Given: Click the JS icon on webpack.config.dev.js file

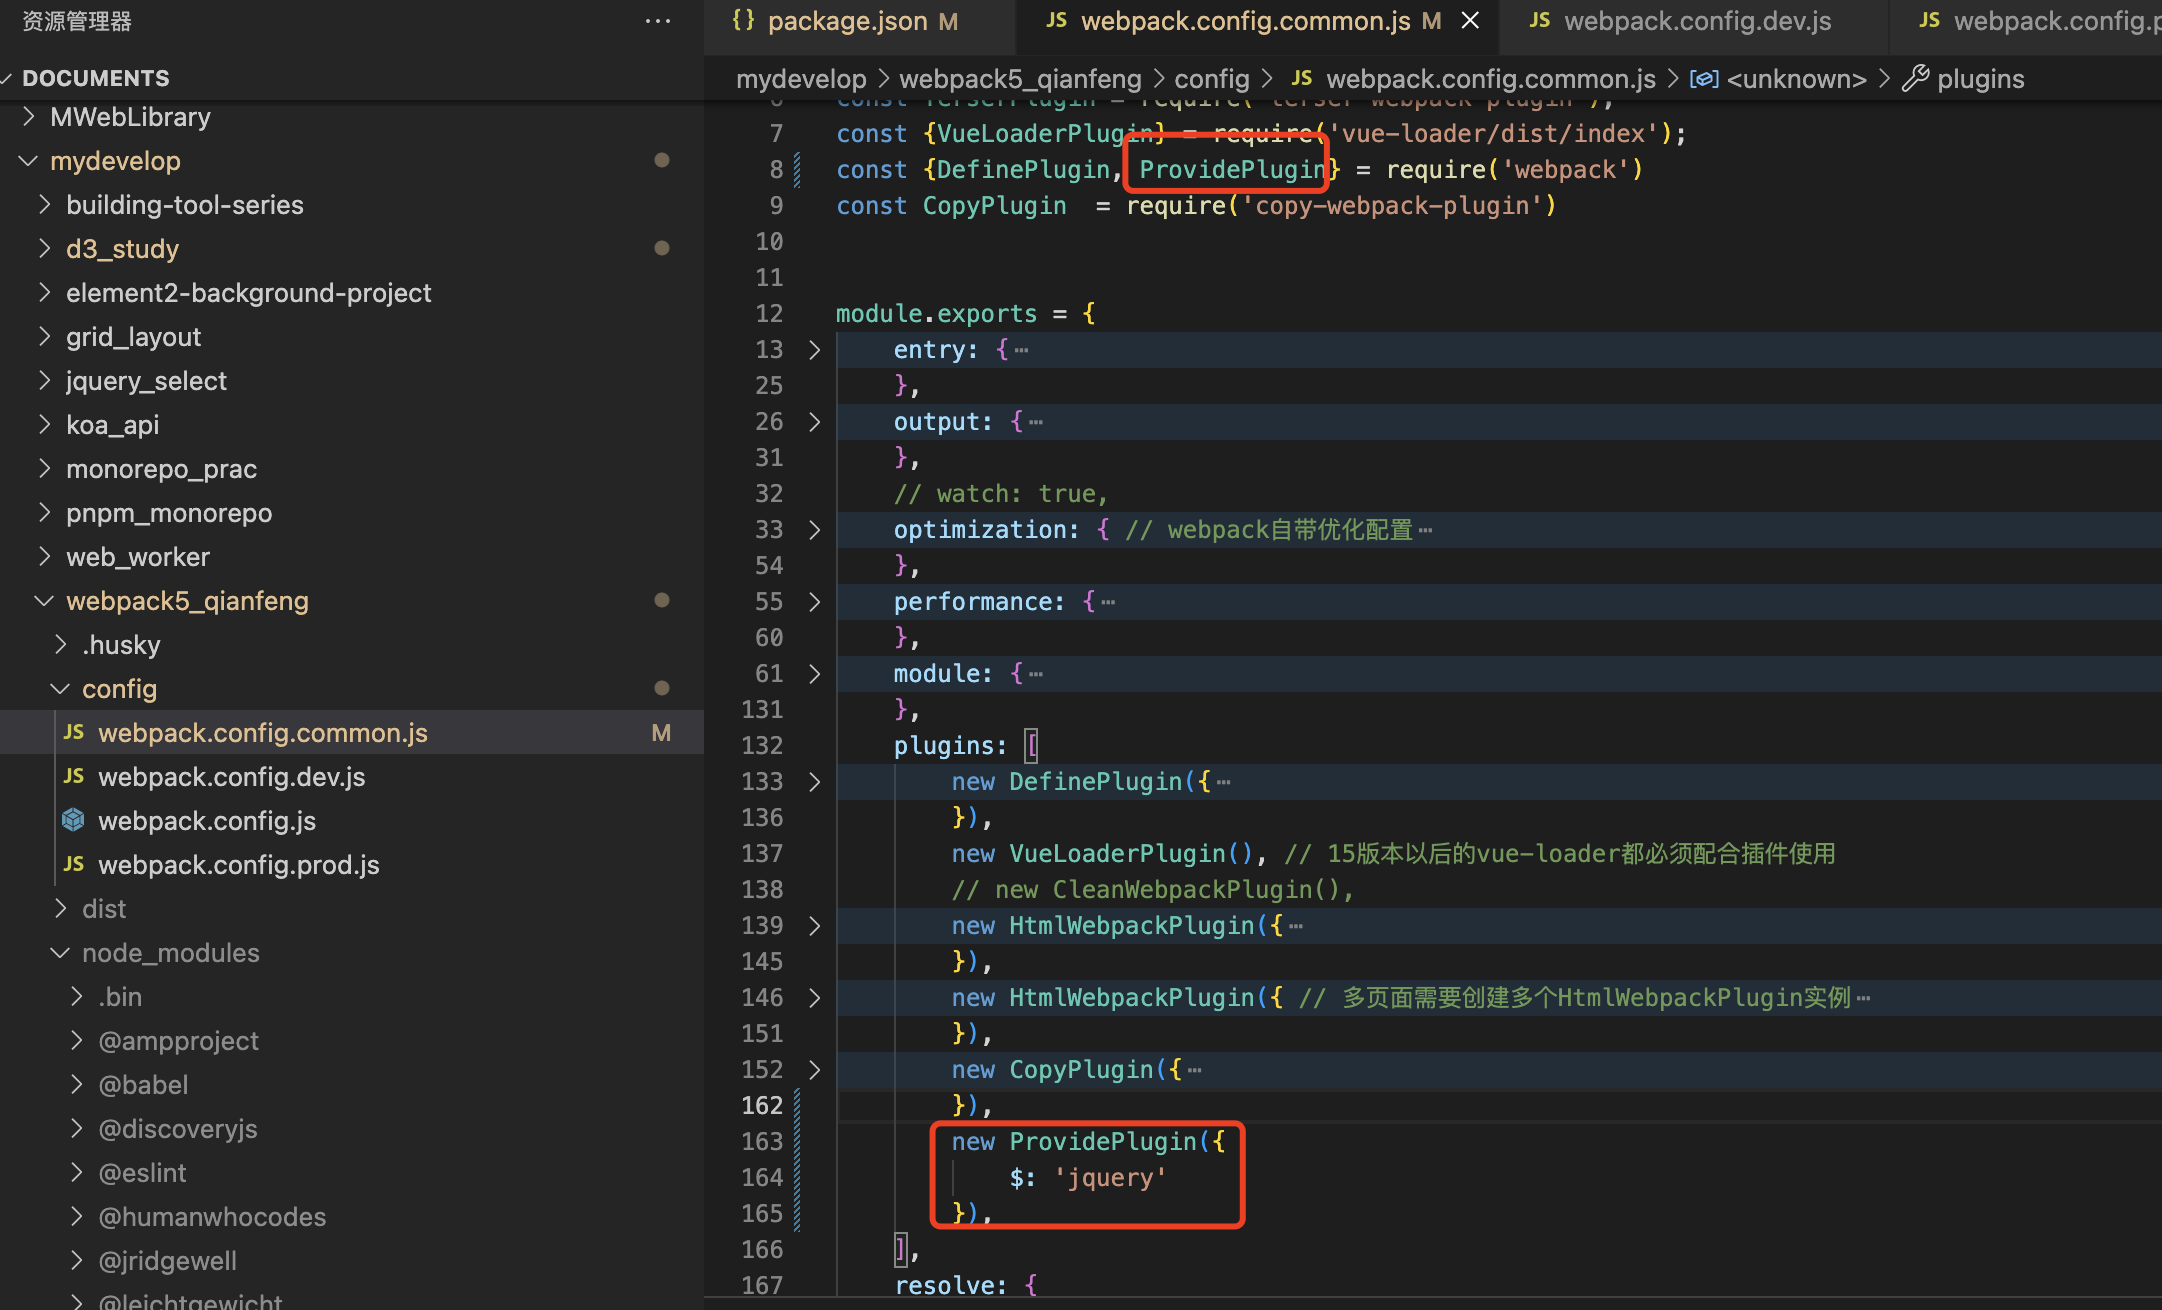Looking at the screenshot, I should (74, 776).
